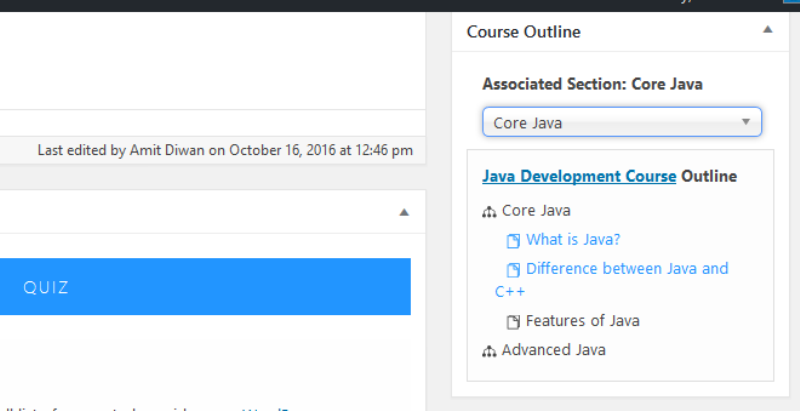Collapse the Course Outline panel
800x411 pixels.
click(767, 31)
